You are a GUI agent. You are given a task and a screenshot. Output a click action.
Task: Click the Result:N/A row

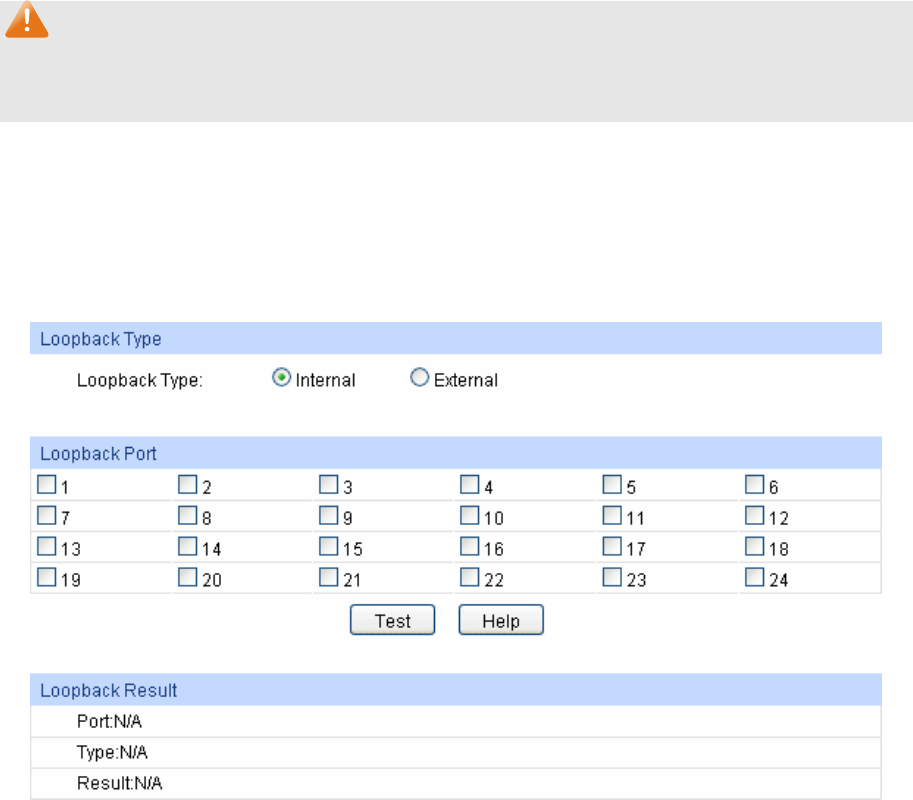tap(456, 783)
